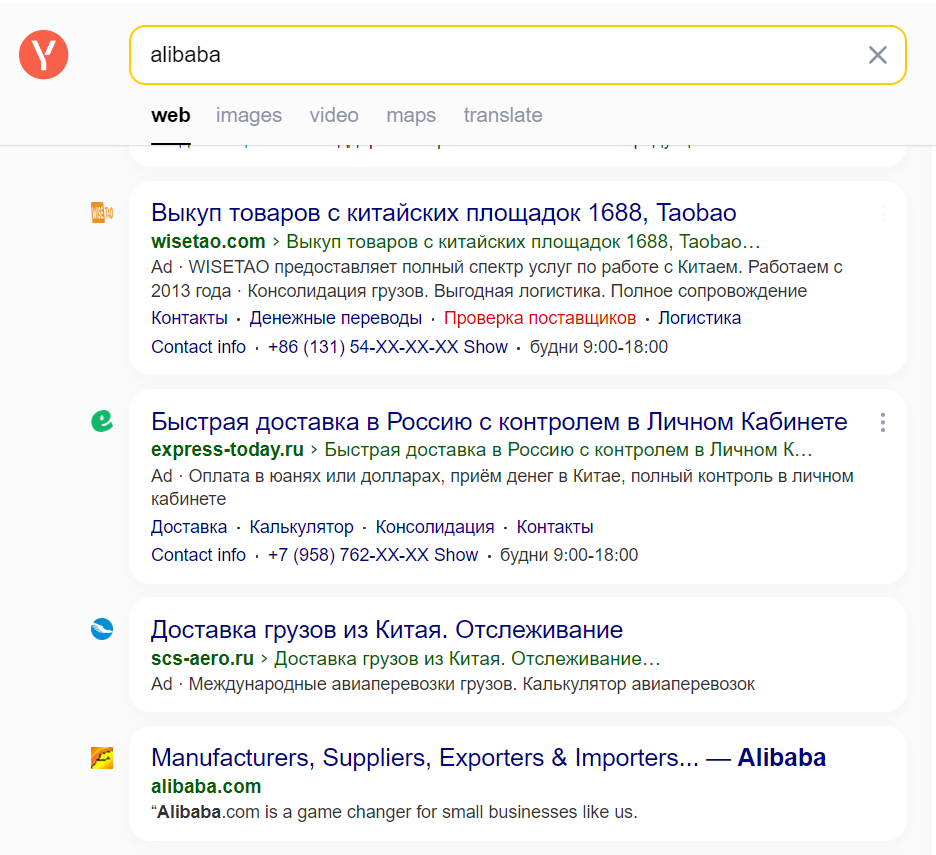Screen dimensions: 936x855
Task: Show the +7 (958) 762 phone number
Action: pyautogui.click(x=372, y=555)
